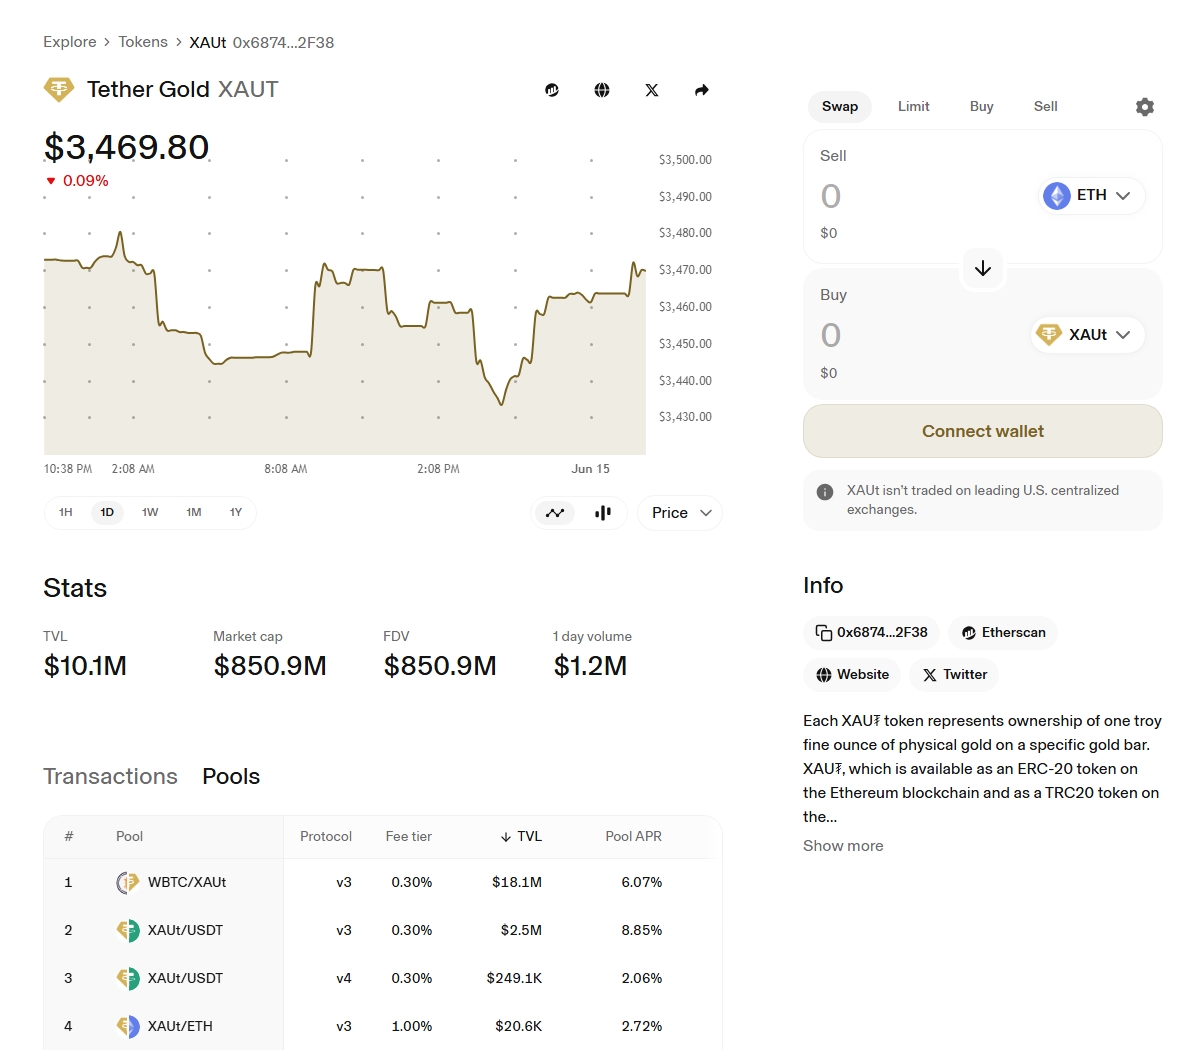1193x1050 pixels.
Task: Select the 1D time range
Action: coord(107,512)
